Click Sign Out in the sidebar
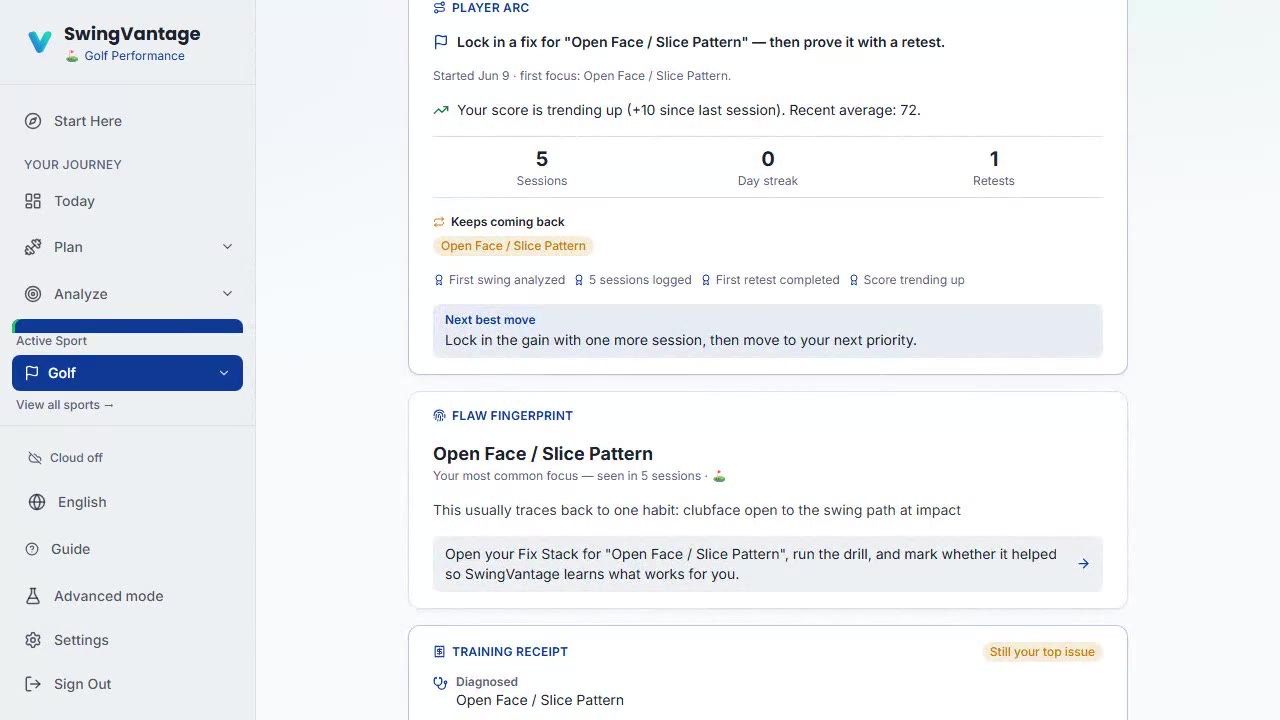The height and width of the screenshot is (720, 1280). click(127, 684)
